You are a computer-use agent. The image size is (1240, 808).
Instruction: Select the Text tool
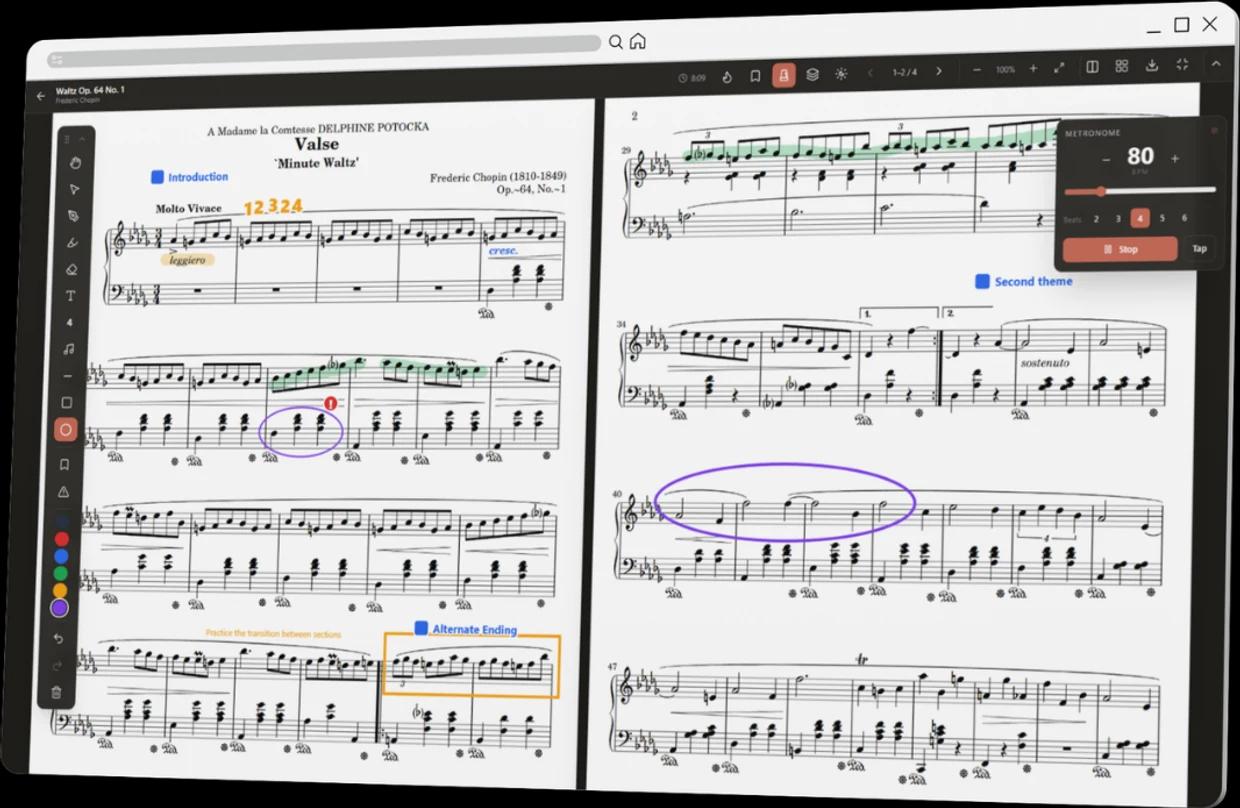(x=70, y=296)
